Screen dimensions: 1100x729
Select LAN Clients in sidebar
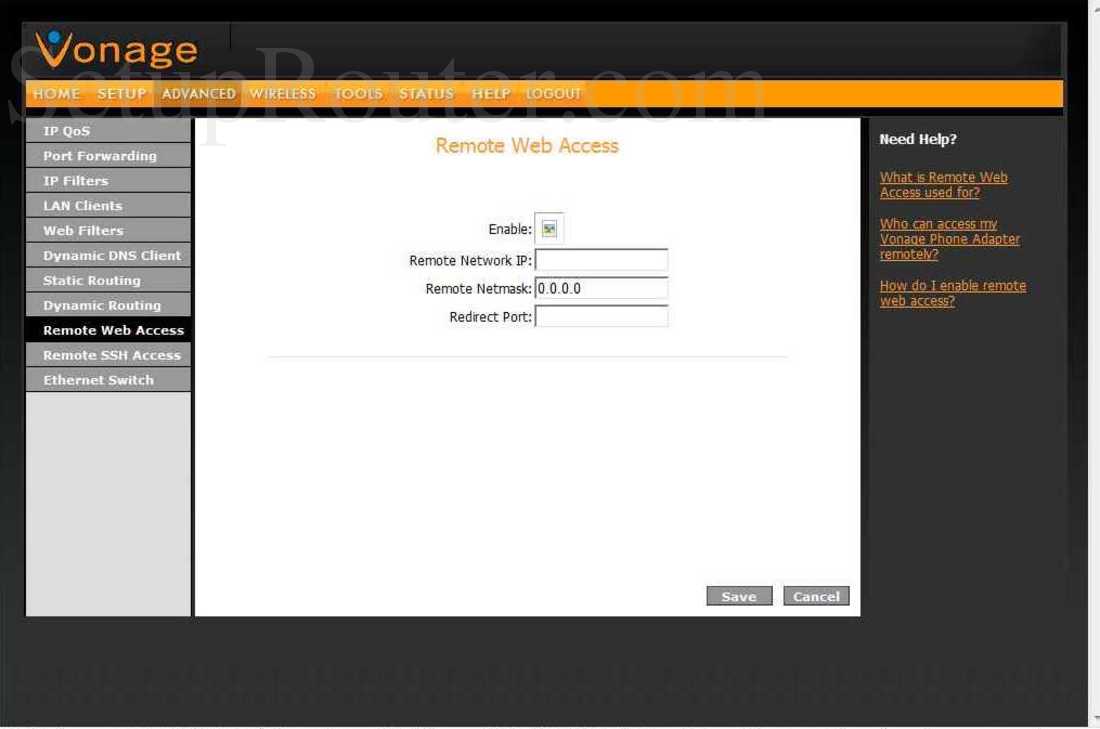108,206
